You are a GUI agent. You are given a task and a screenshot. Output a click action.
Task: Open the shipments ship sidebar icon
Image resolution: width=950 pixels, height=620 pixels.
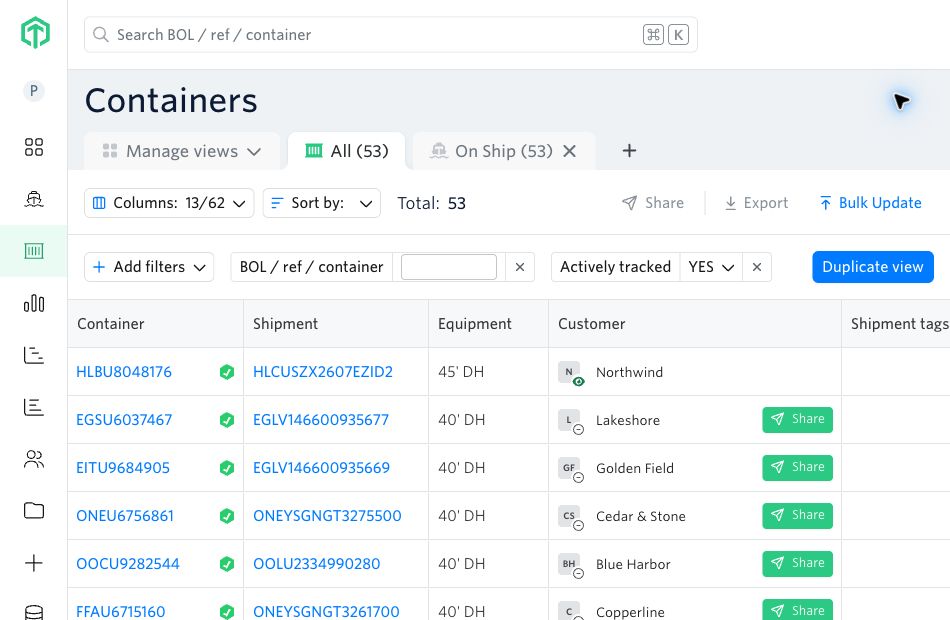34,199
